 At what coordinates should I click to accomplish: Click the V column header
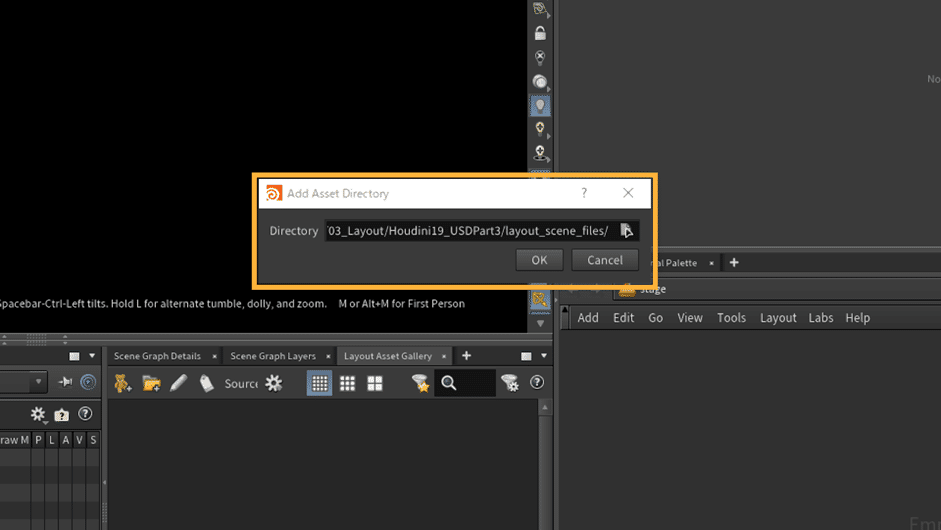point(79,440)
